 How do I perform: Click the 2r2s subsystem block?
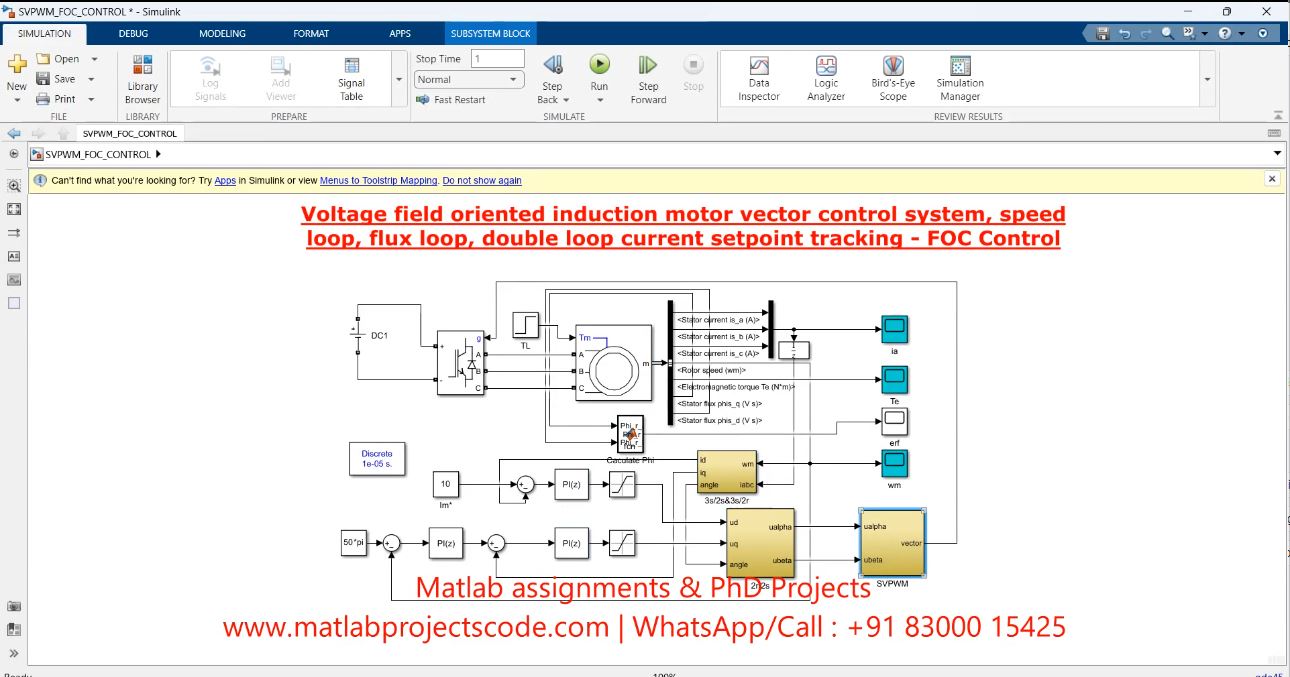[760, 543]
